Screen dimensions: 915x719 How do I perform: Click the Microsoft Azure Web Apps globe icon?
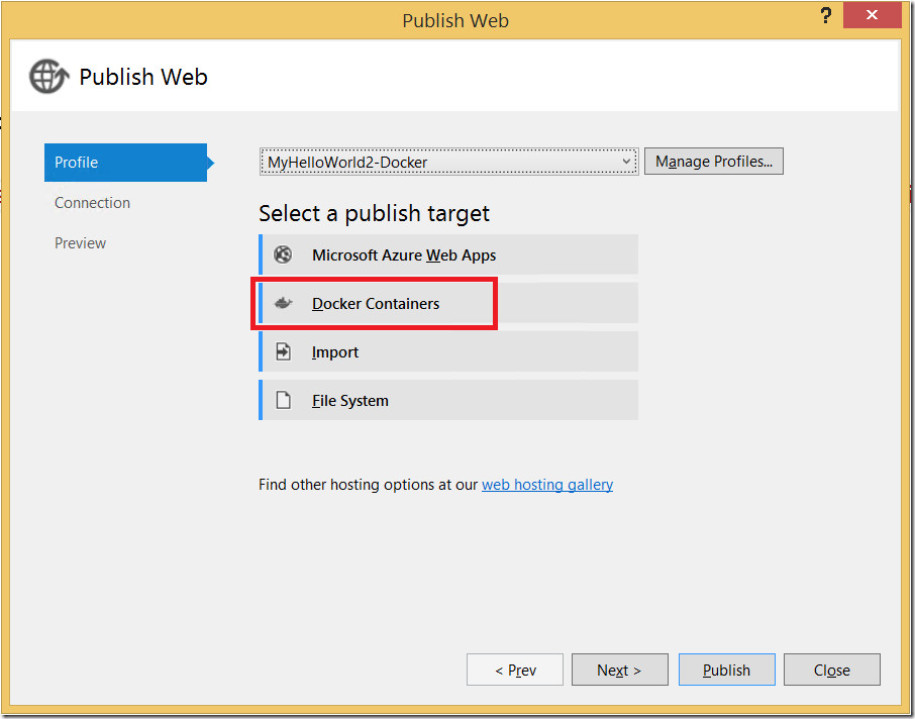tap(282, 255)
